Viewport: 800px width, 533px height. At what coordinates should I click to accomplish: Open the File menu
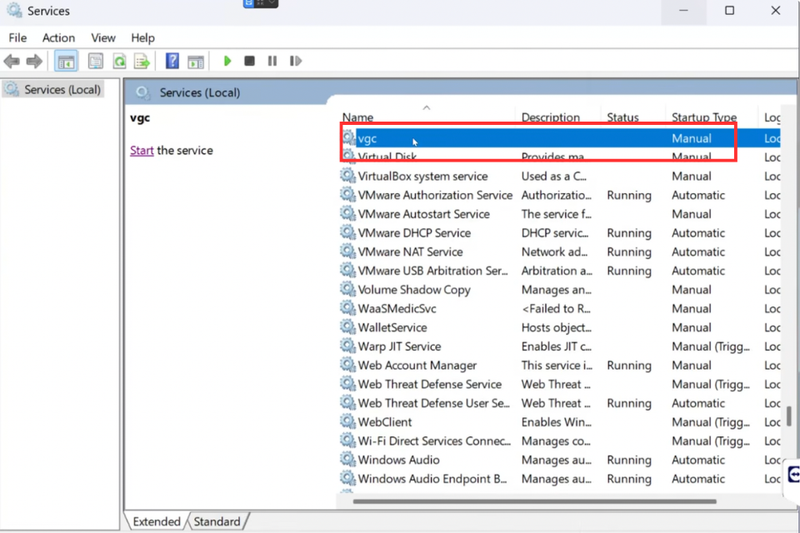tap(17, 38)
